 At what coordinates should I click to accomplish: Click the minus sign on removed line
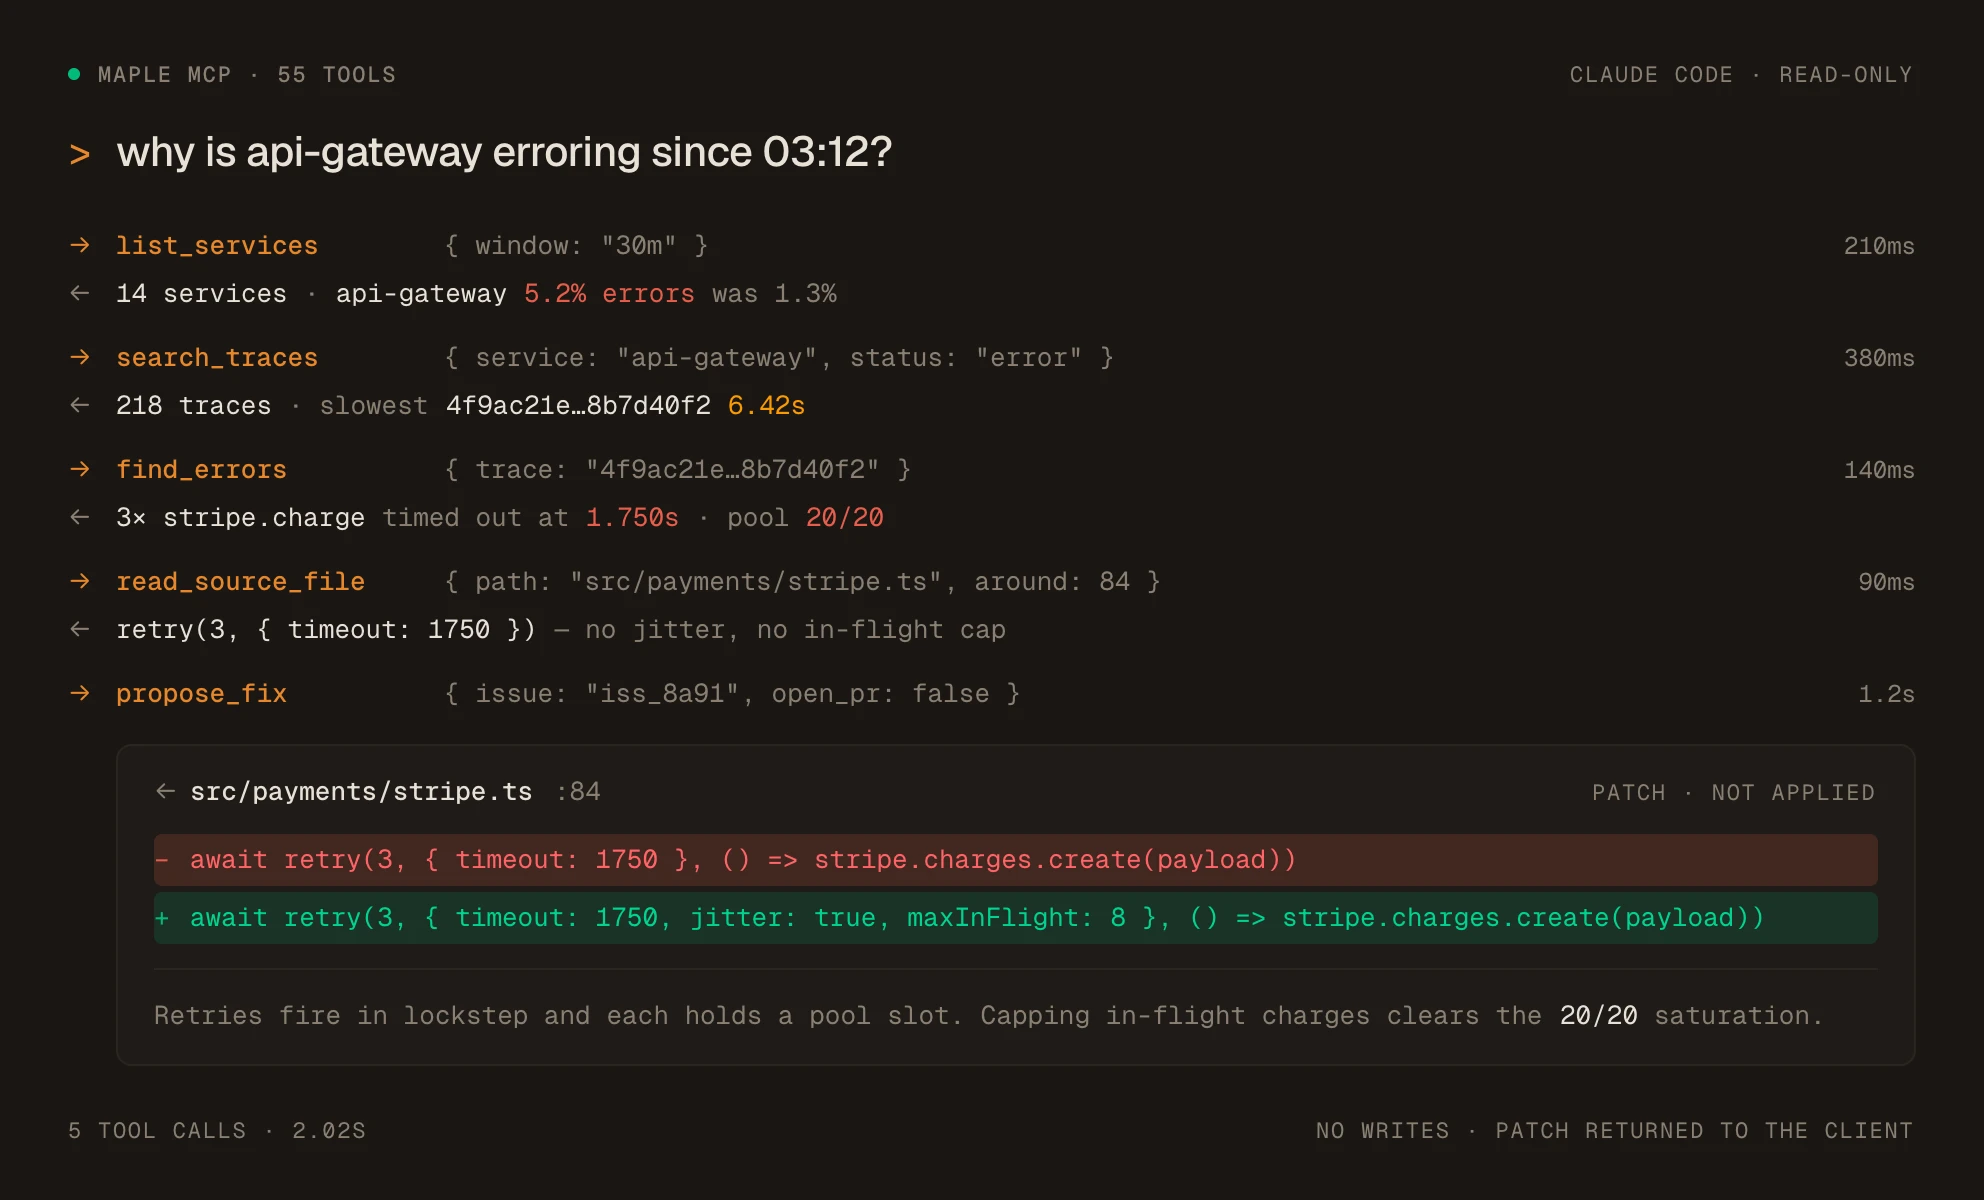pyautogui.click(x=162, y=860)
